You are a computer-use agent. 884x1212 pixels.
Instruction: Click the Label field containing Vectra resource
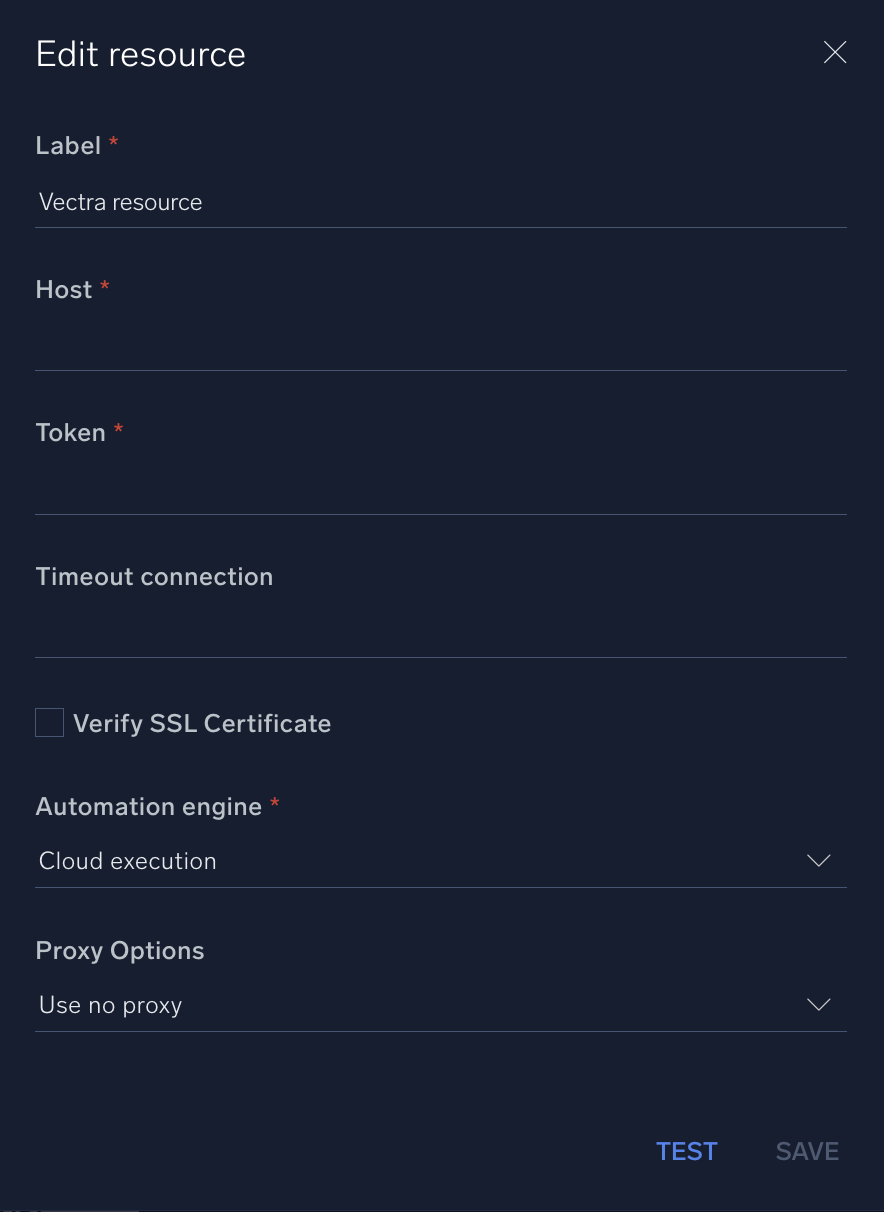point(440,203)
